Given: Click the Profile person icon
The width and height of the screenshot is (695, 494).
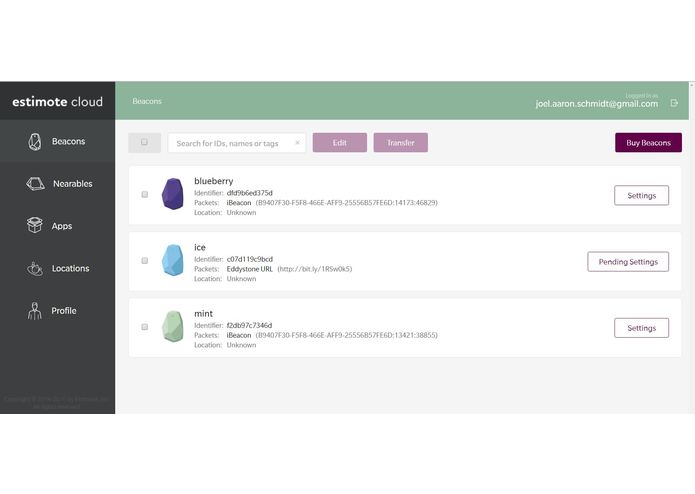Looking at the screenshot, I should point(35,311).
